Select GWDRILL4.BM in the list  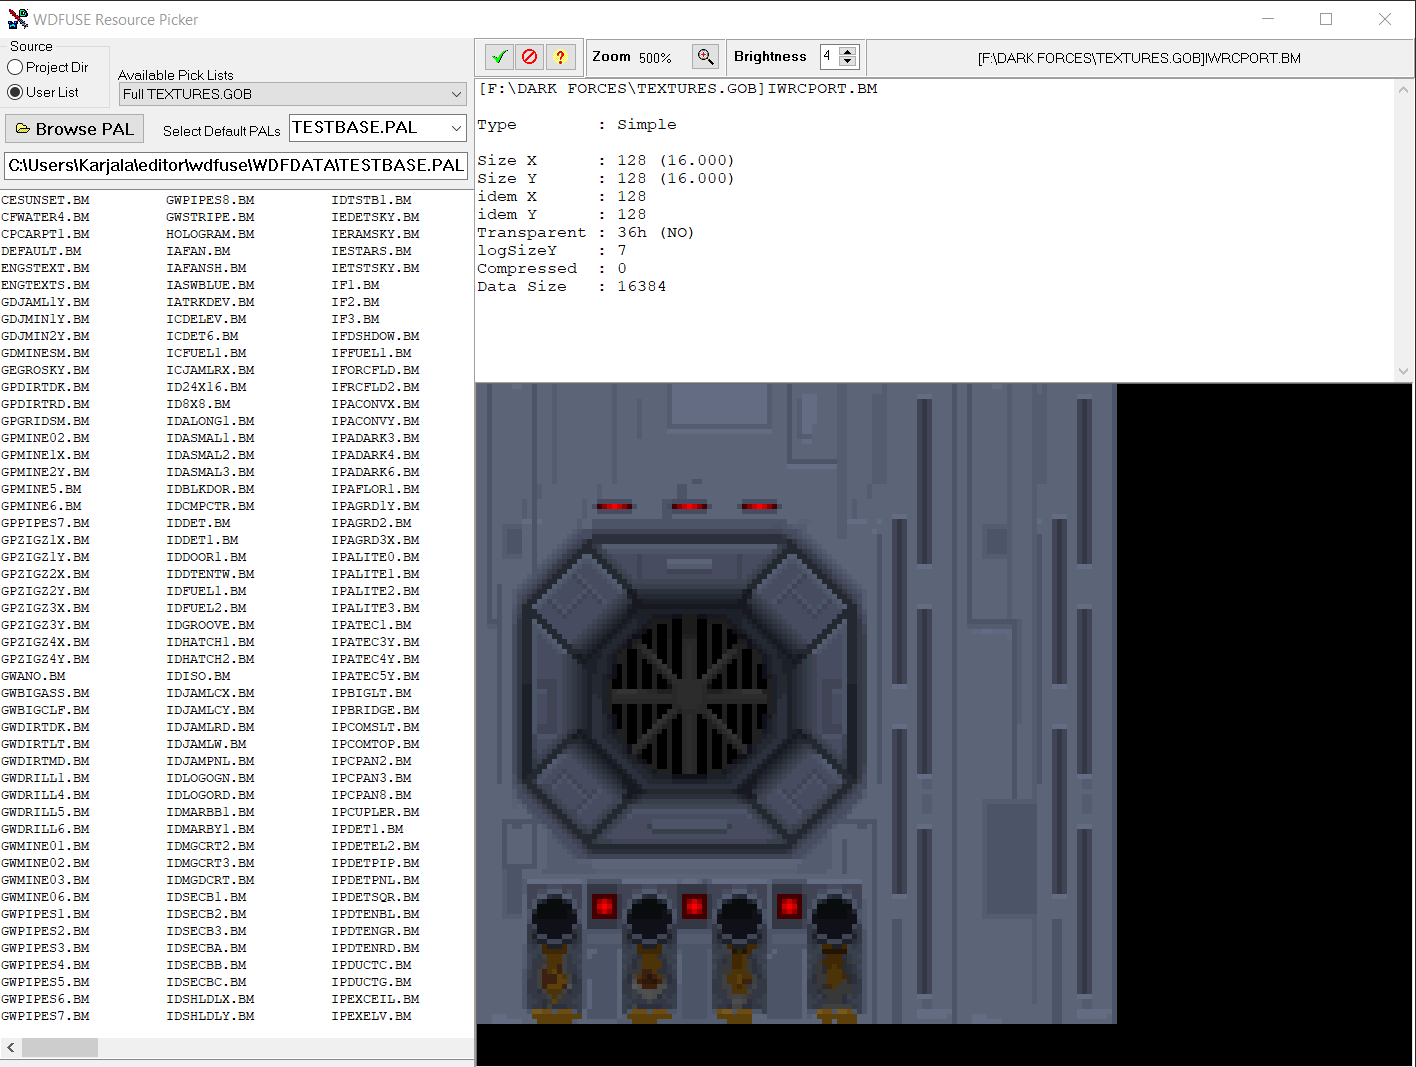pos(45,795)
